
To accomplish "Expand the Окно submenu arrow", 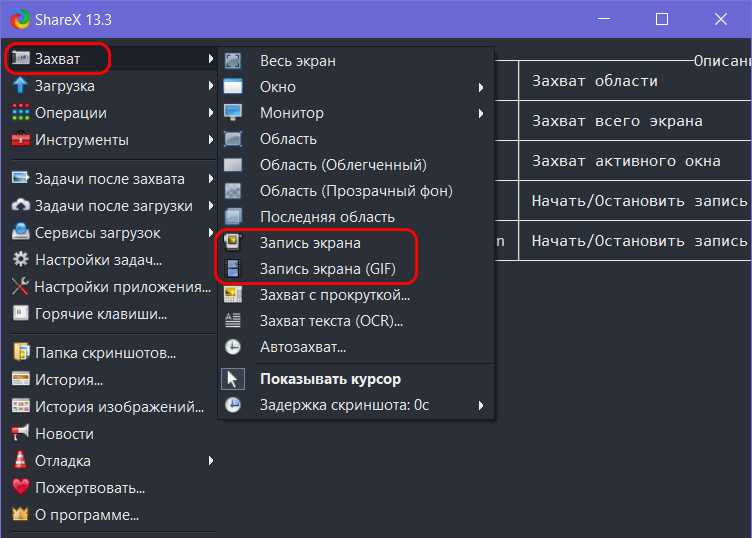I will (481, 87).
